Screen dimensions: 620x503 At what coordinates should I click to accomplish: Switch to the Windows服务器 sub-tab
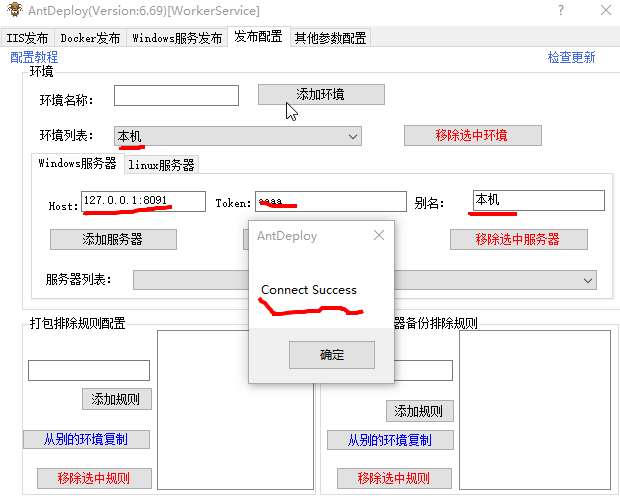[x=78, y=163]
